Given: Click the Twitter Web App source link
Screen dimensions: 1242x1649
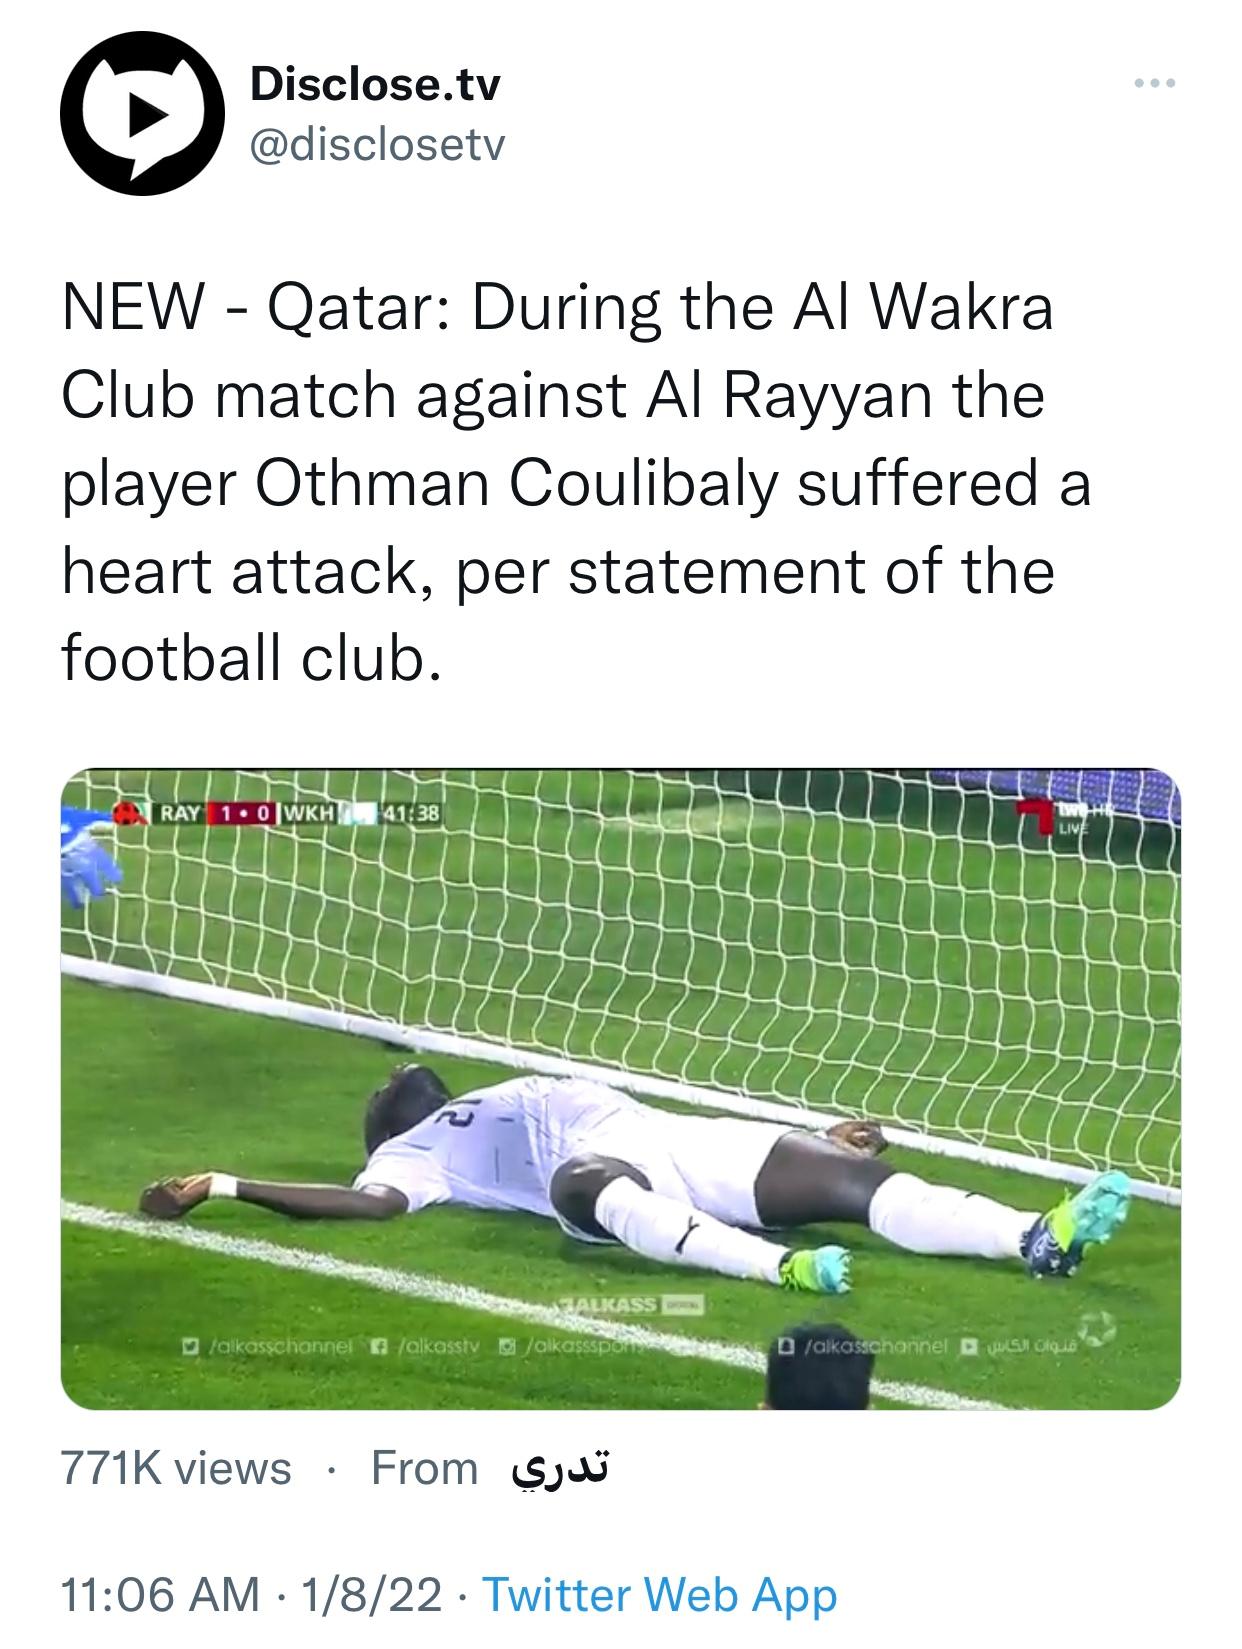Looking at the screenshot, I should 660,1594.
